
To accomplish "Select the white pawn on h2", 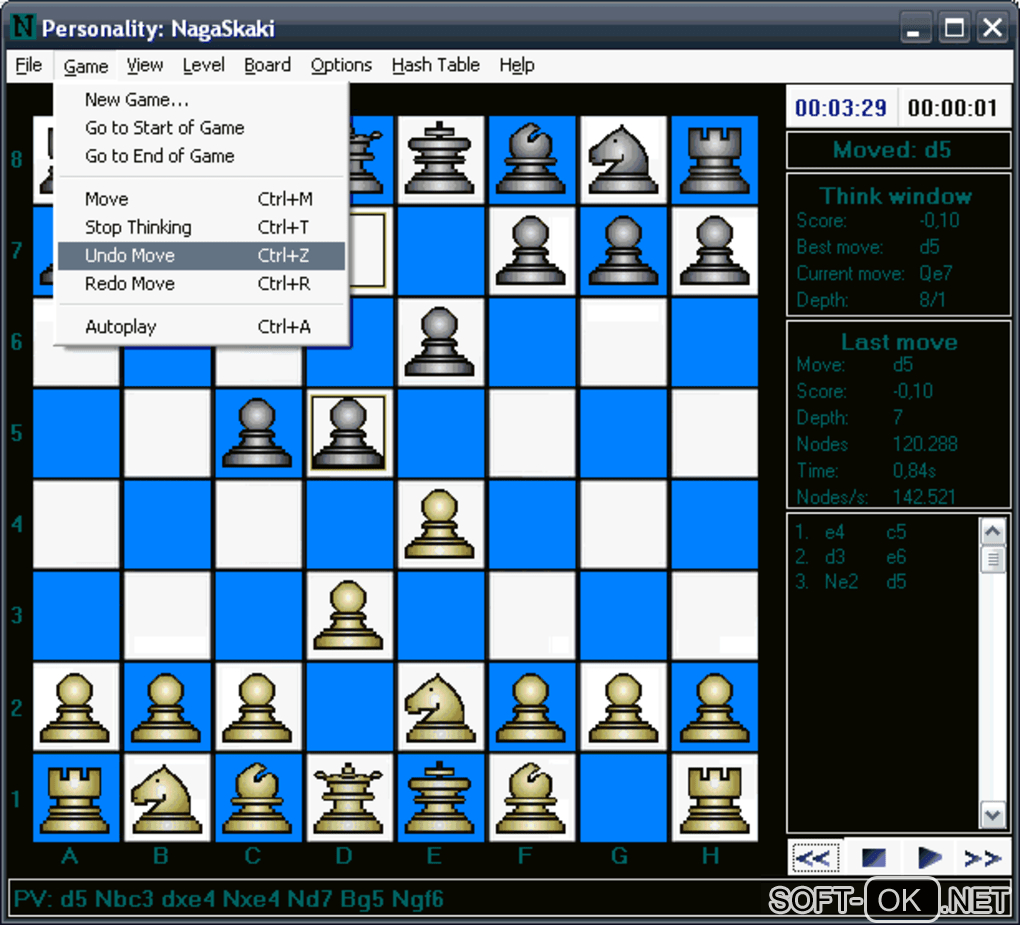I will point(714,707).
